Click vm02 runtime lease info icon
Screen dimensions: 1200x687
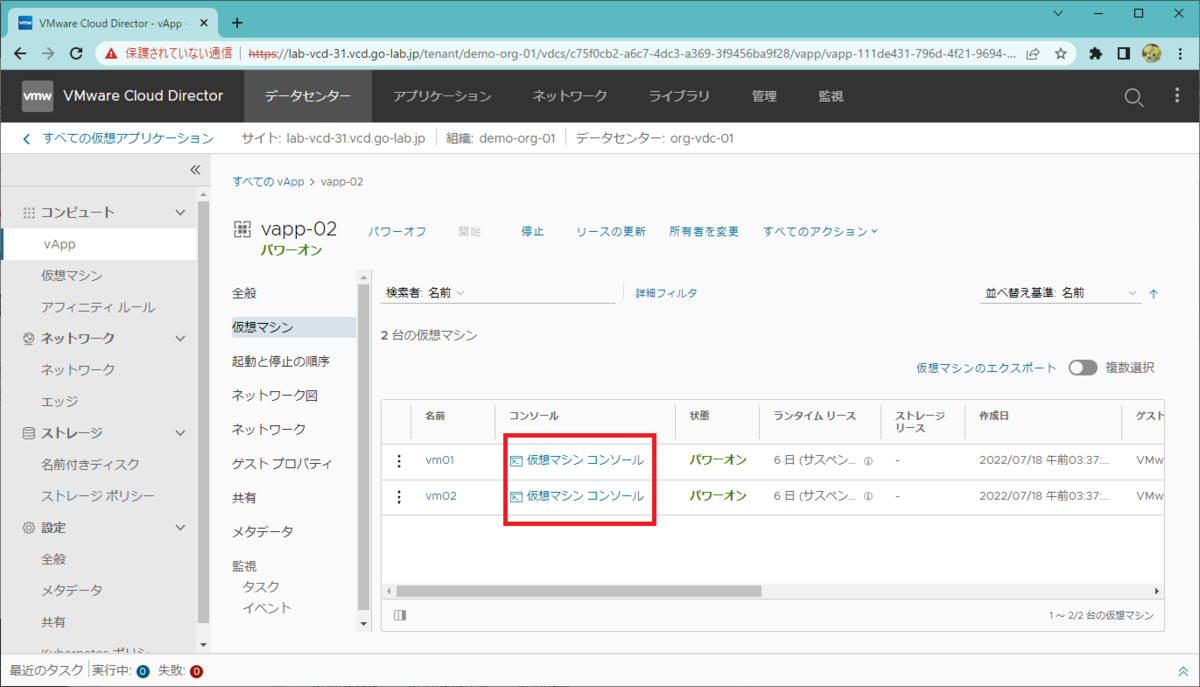coord(867,497)
